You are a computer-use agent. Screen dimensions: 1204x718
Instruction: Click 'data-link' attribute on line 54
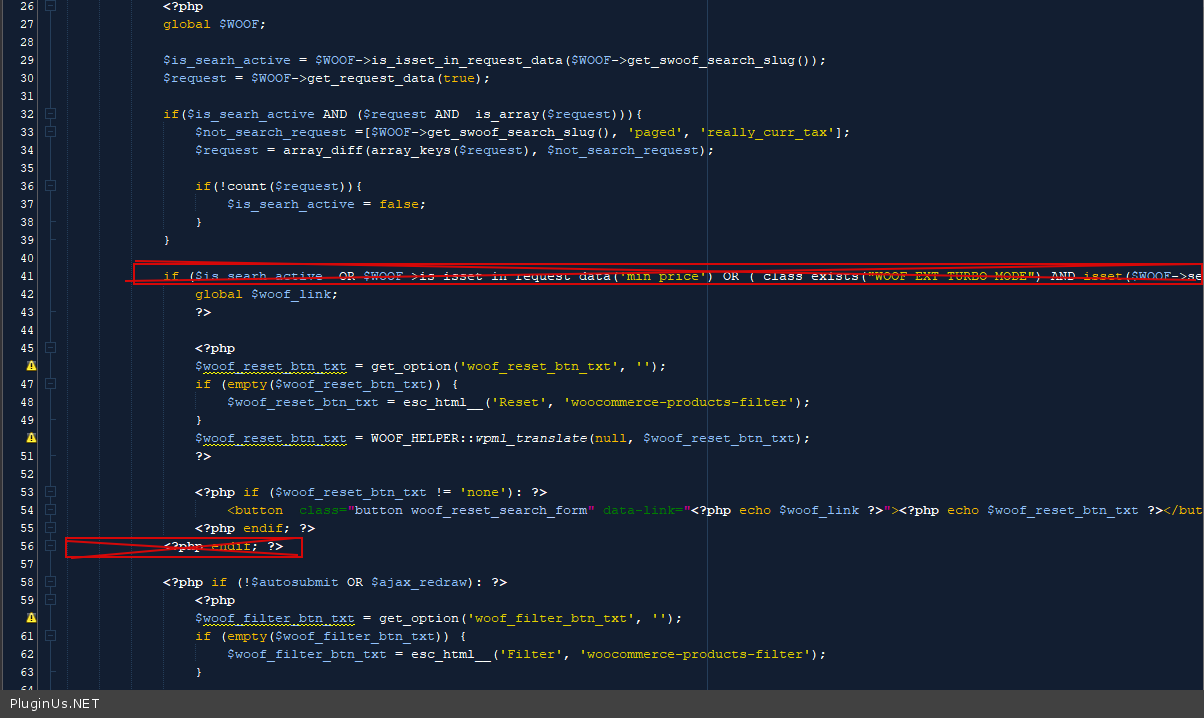[639, 510]
